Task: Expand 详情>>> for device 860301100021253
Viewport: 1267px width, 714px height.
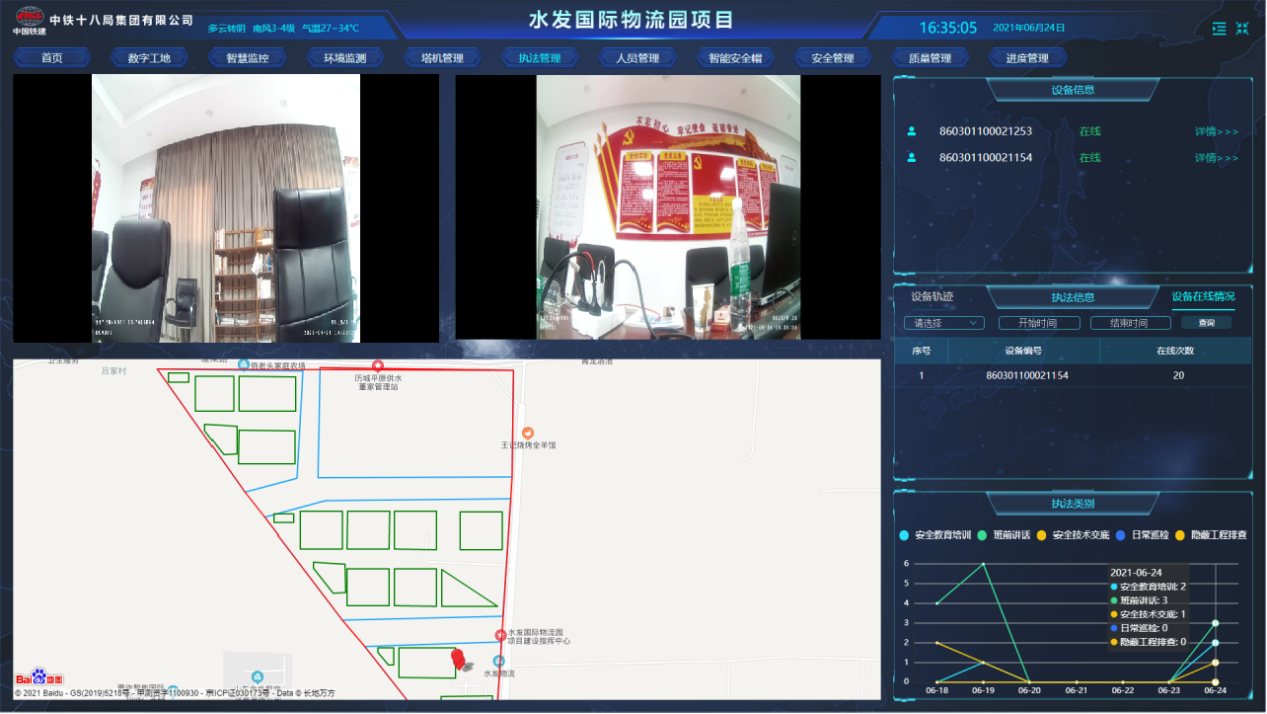Action: click(x=1216, y=131)
